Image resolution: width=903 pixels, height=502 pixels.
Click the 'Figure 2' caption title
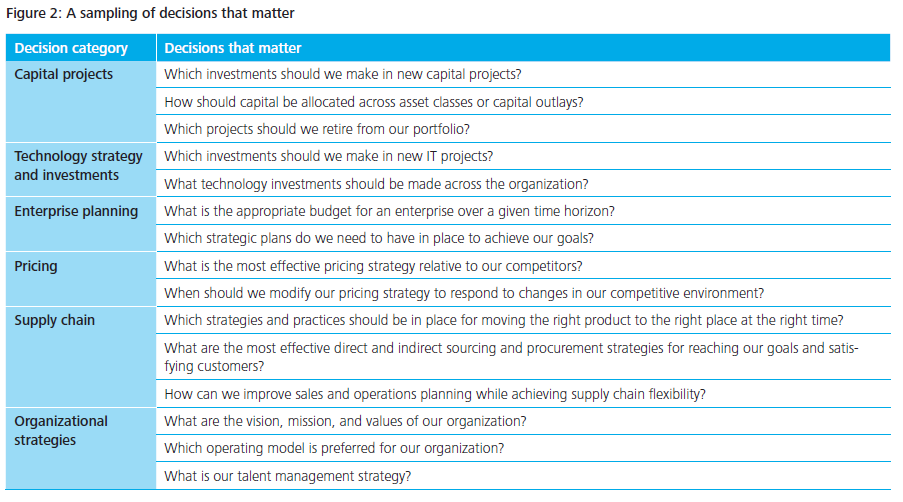151,14
